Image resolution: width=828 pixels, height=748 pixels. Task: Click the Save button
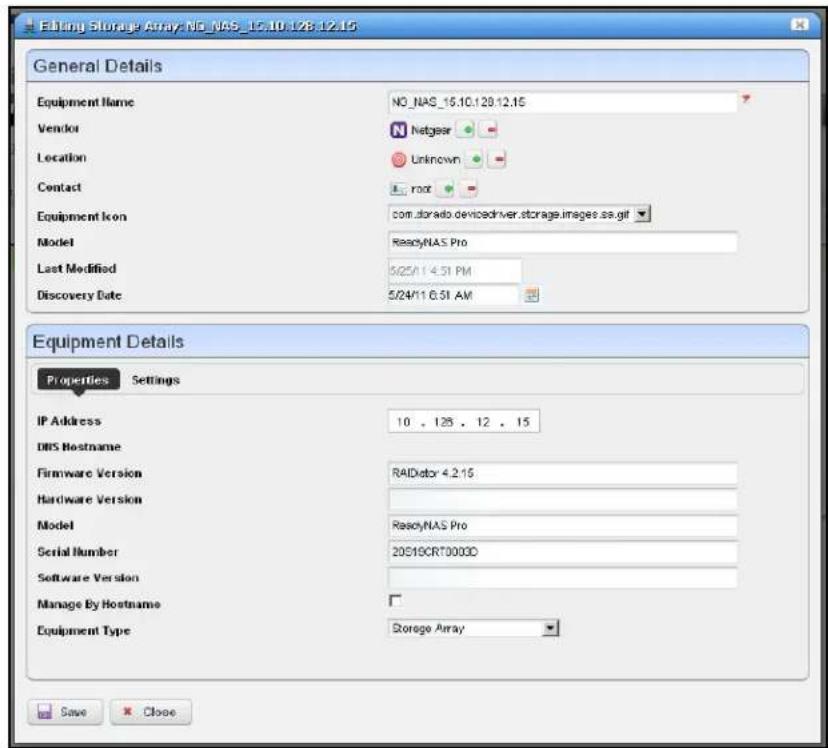(65, 712)
